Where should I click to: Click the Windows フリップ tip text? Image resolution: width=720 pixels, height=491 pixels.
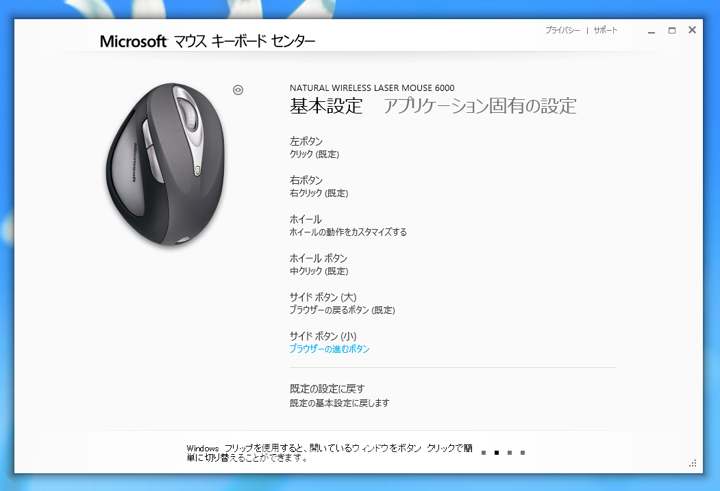coord(329,453)
